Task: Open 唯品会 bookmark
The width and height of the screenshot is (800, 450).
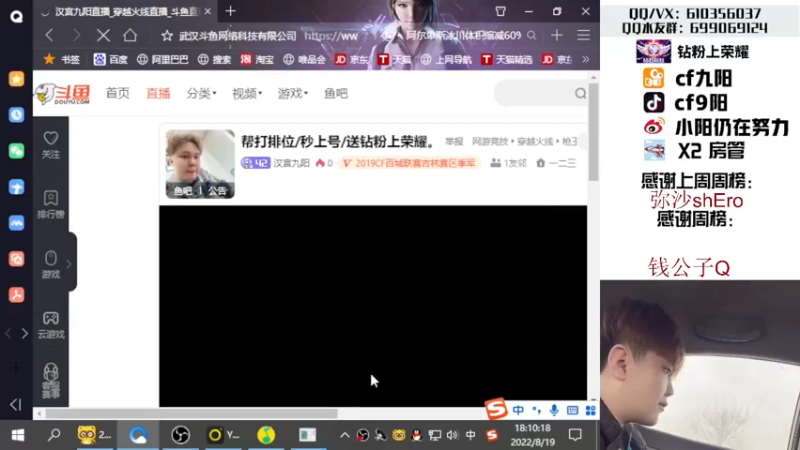Action: pos(305,59)
